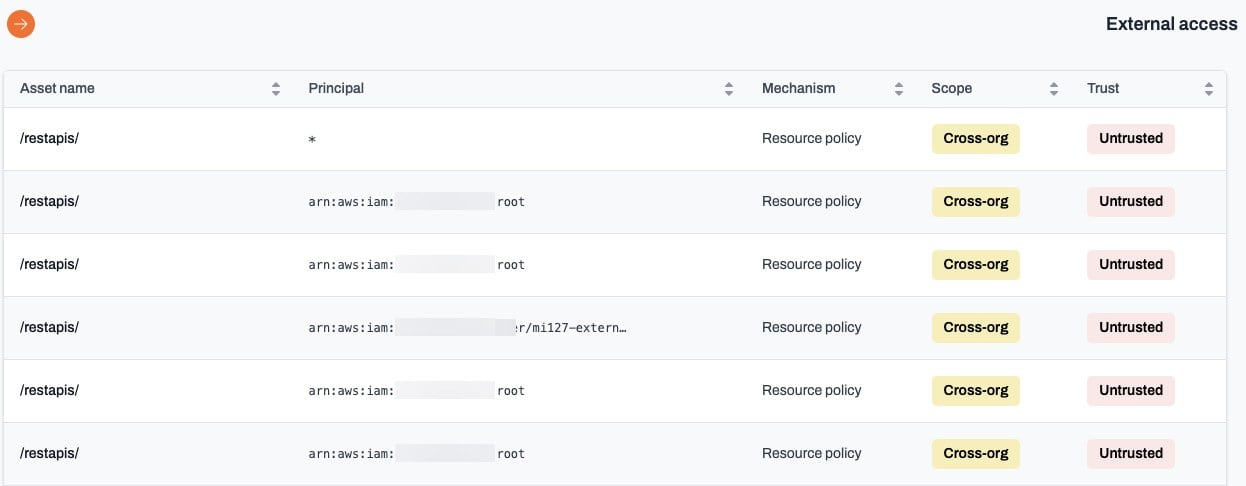Click Untrusted badge in the * principal row

(1131, 139)
